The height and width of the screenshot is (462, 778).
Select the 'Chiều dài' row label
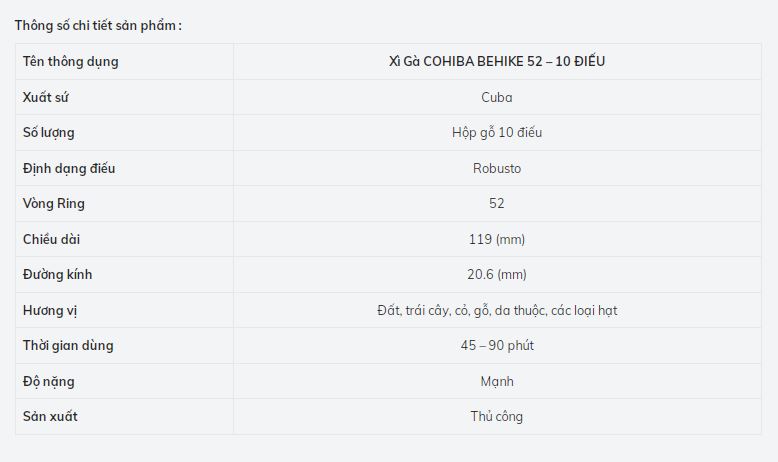(x=51, y=239)
